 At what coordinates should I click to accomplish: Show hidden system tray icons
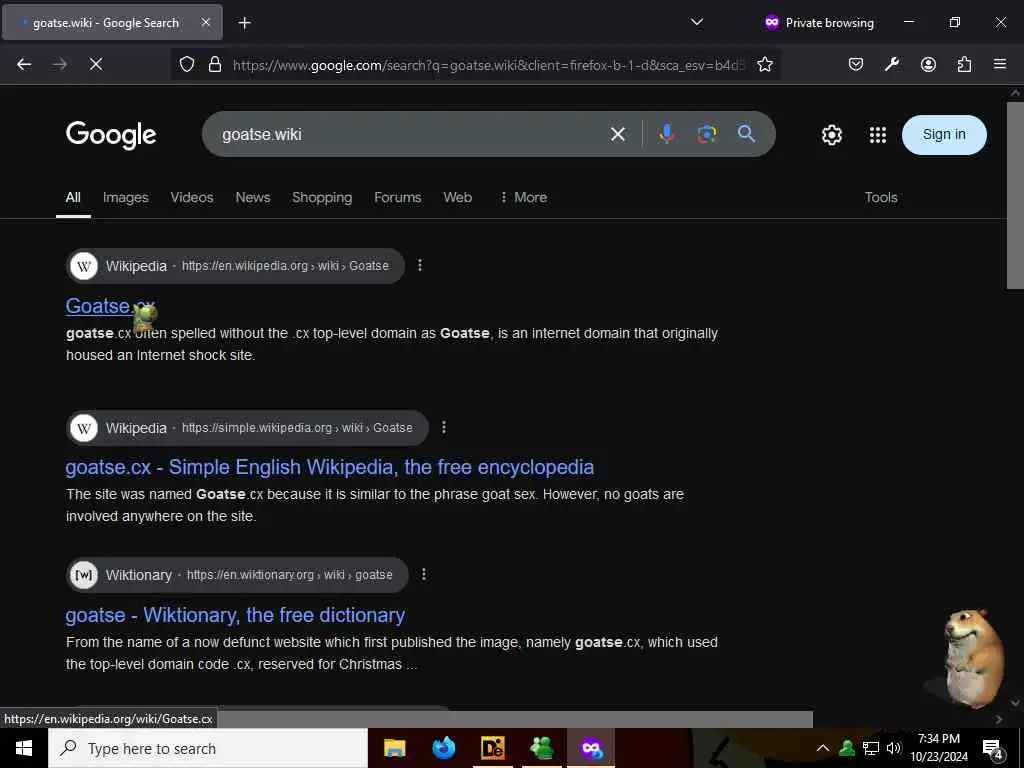pyautogui.click(x=823, y=748)
